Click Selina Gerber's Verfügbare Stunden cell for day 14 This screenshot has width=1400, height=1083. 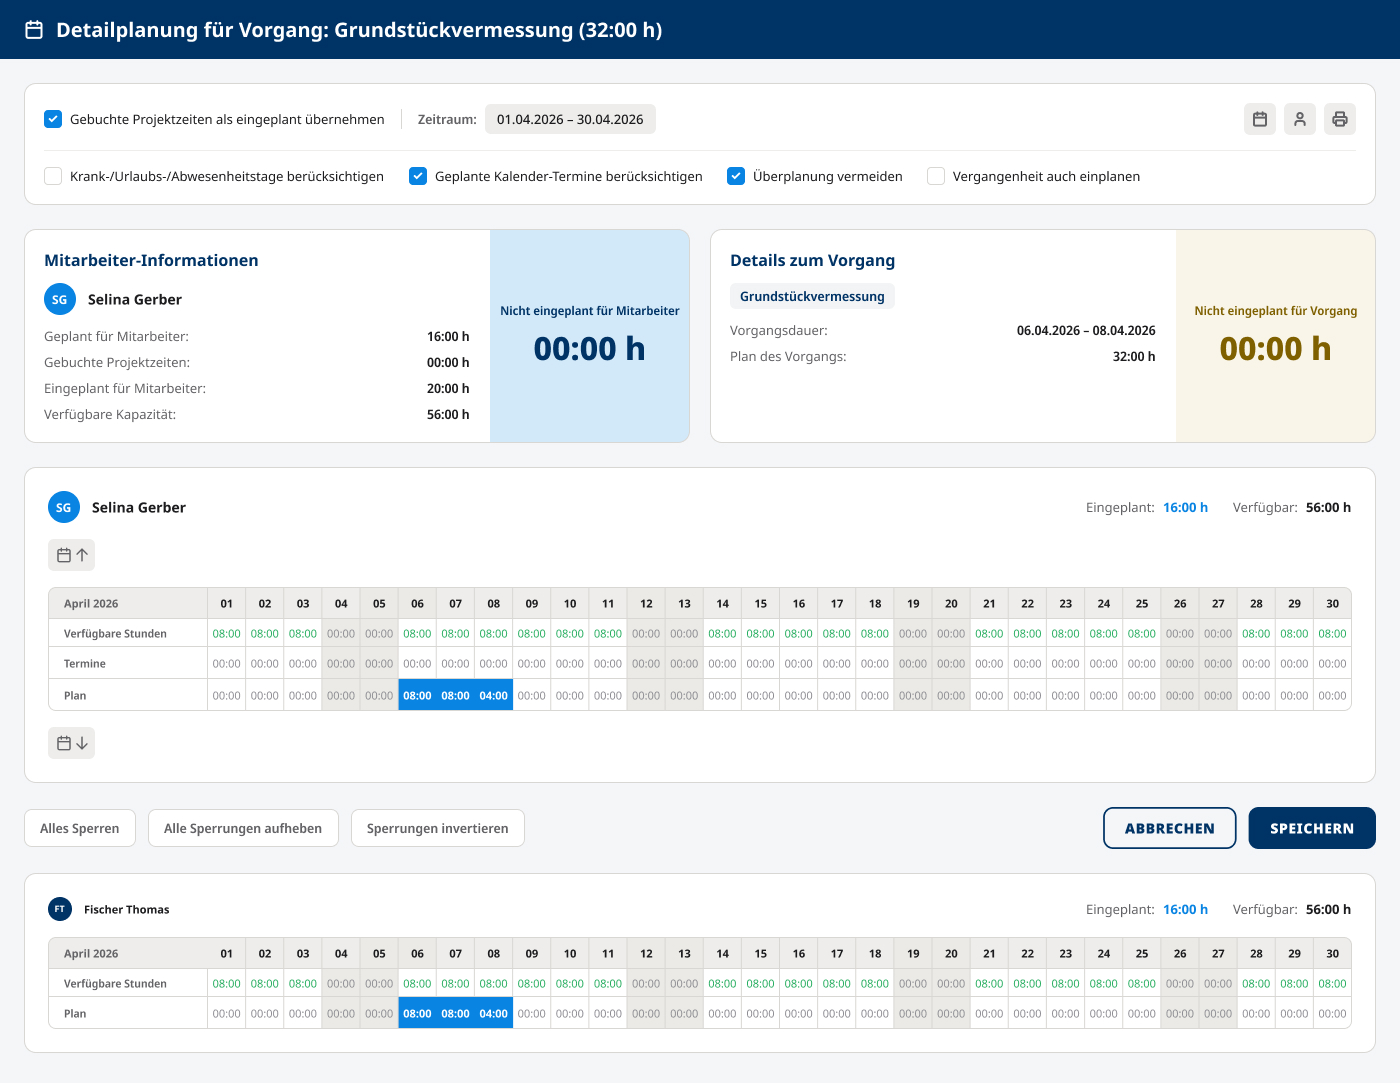(723, 633)
